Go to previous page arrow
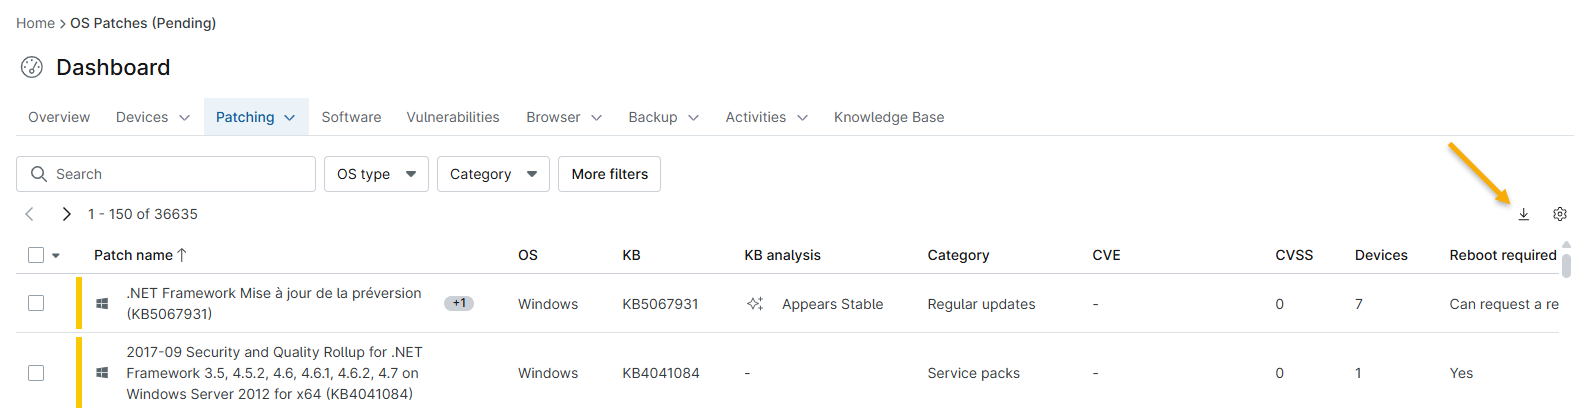 (x=30, y=214)
